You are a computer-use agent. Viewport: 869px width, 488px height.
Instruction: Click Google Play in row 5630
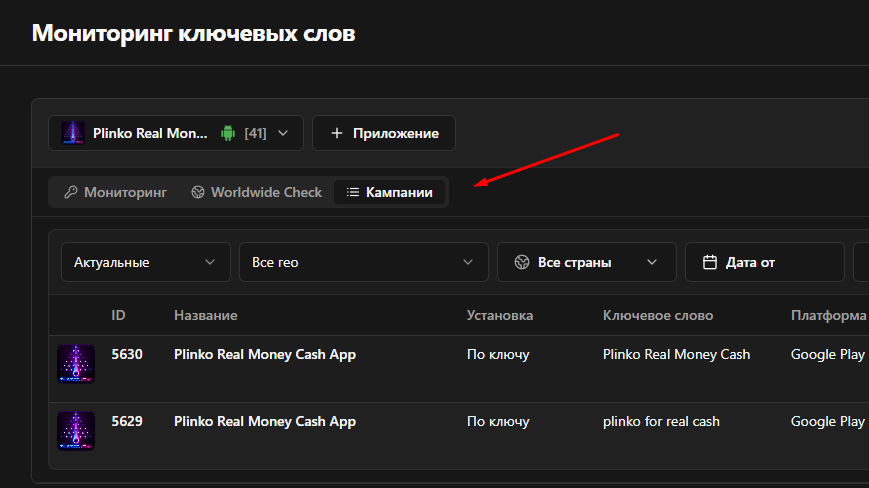tap(827, 355)
